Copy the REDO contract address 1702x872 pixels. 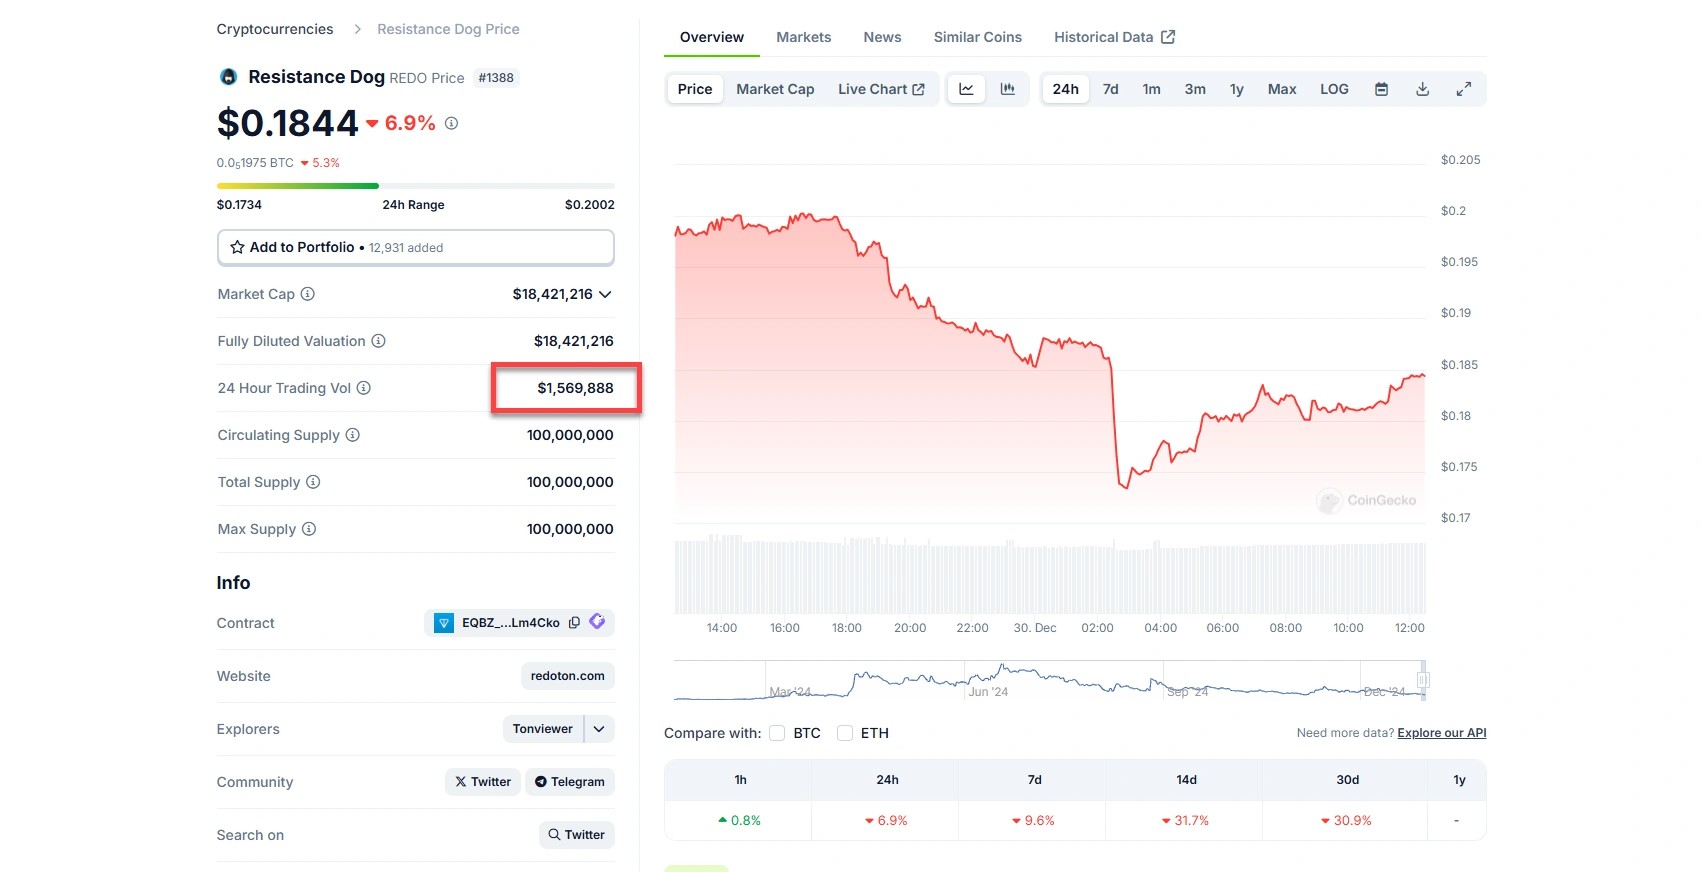coord(575,623)
